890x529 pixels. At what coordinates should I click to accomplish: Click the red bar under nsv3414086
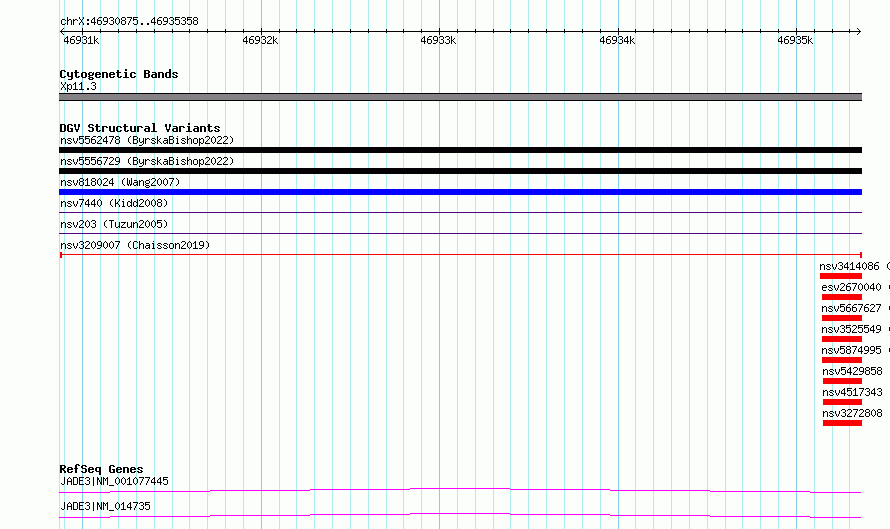(x=841, y=276)
